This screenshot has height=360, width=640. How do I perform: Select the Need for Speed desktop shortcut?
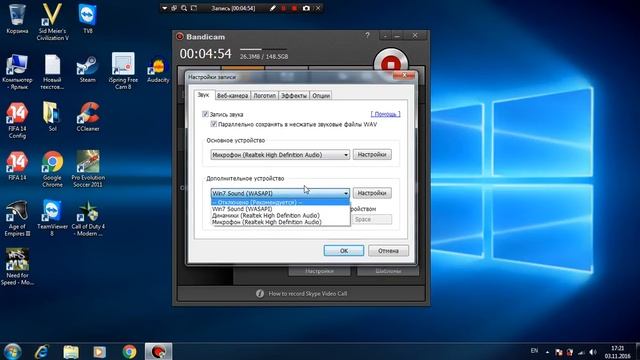[x=17, y=267]
